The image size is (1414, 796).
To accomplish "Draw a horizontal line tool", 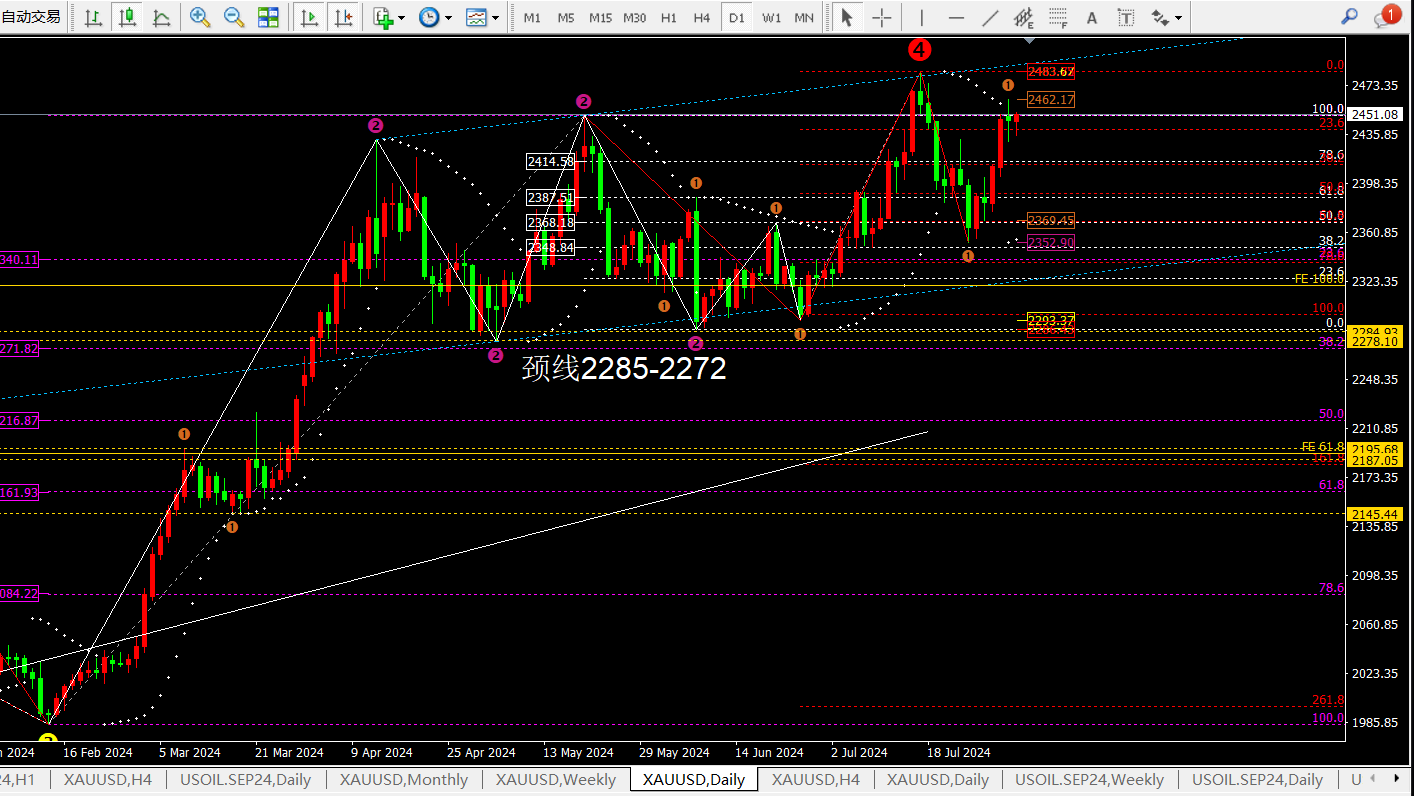I will coord(955,17).
